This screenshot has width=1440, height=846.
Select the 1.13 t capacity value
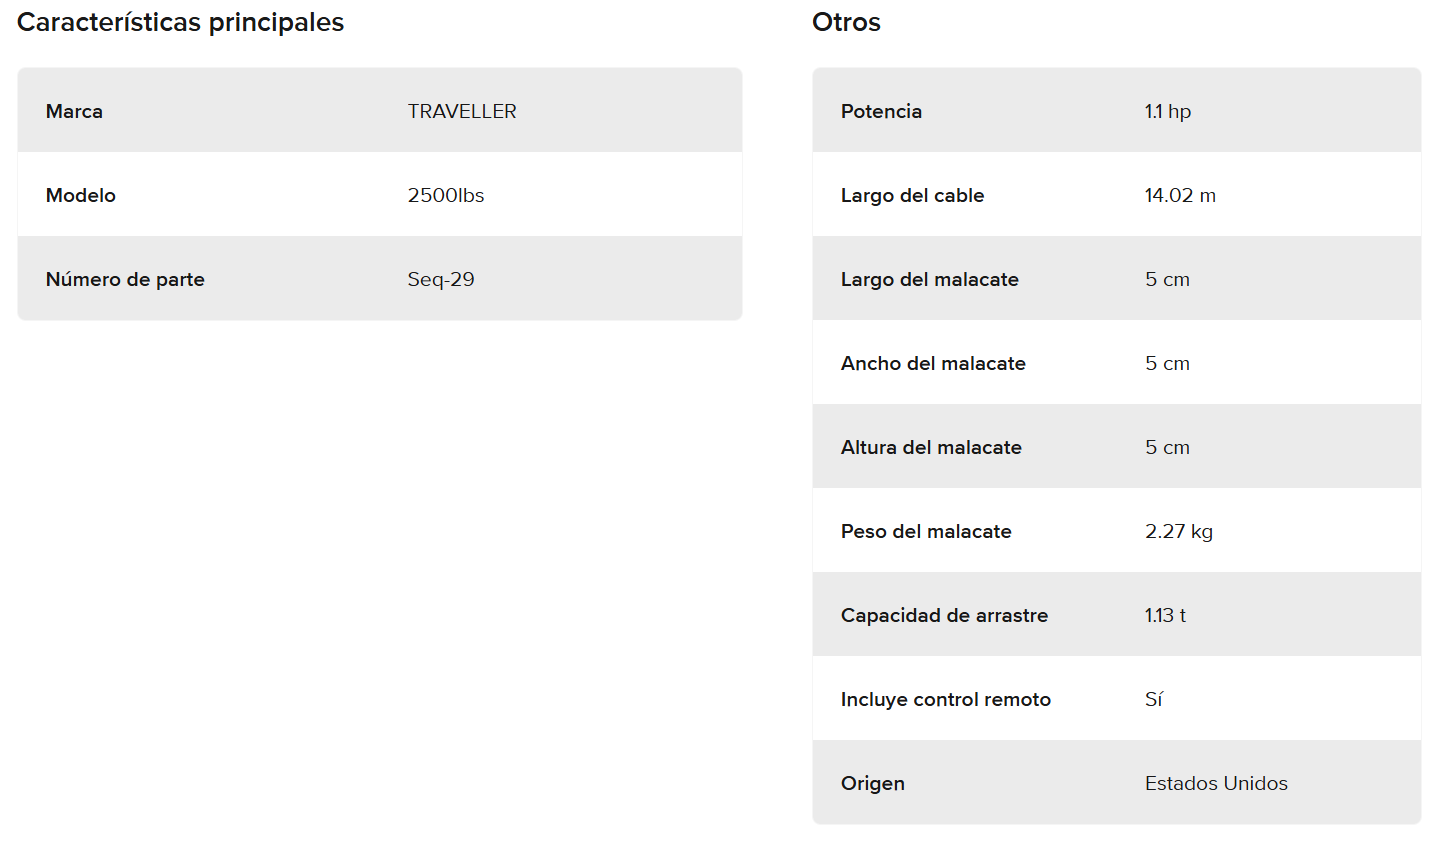click(x=1165, y=615)
